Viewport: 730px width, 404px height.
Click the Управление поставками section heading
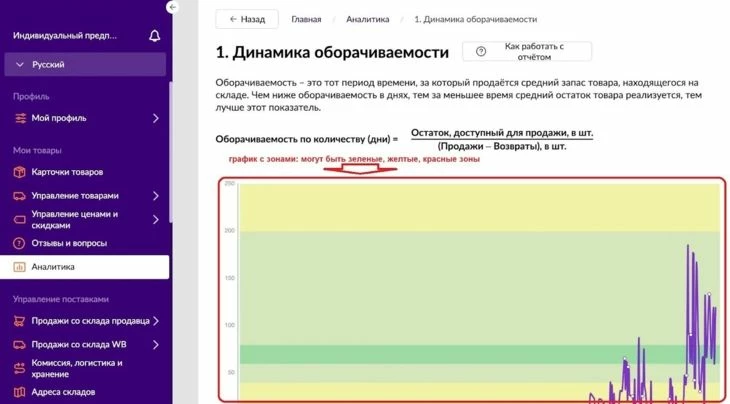click(61, 299)
